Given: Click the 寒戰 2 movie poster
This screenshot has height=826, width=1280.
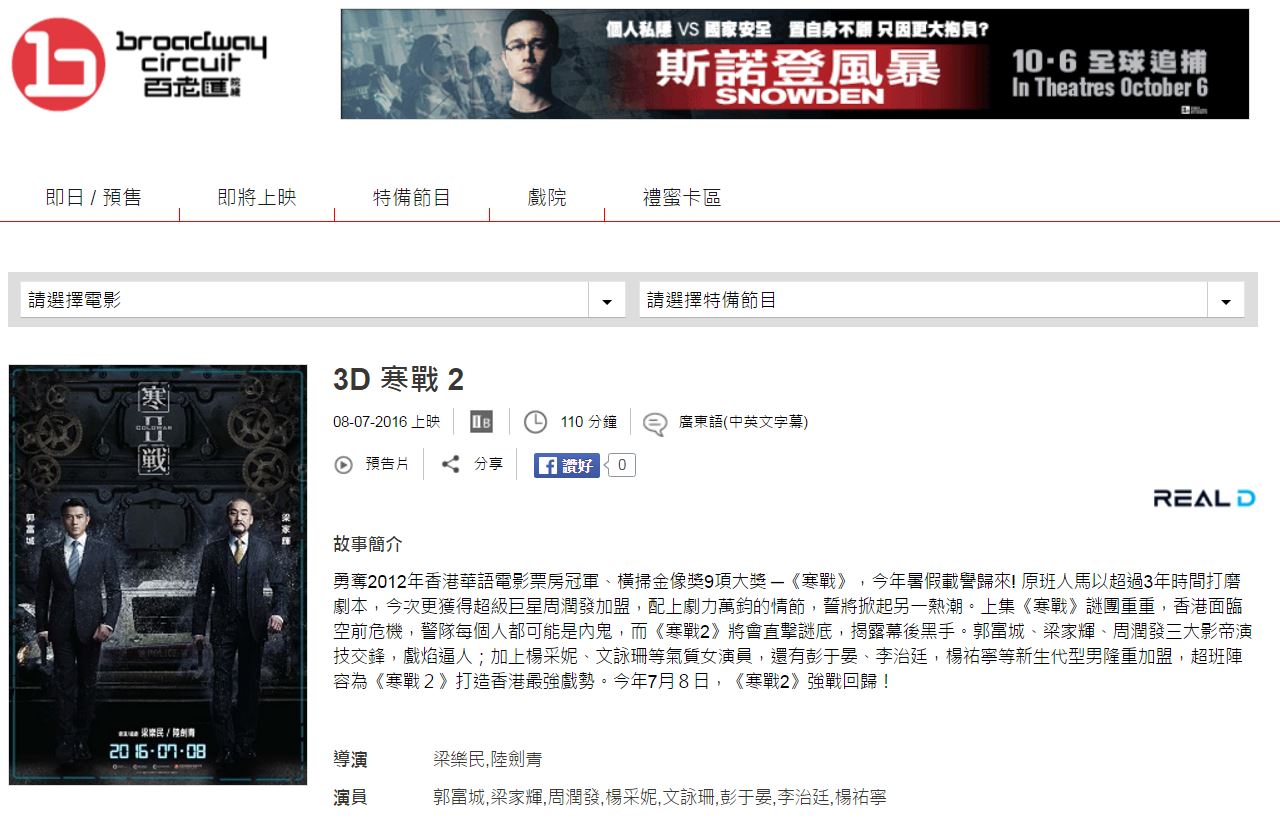Looking at the screenshot, I should click(158, 575).
